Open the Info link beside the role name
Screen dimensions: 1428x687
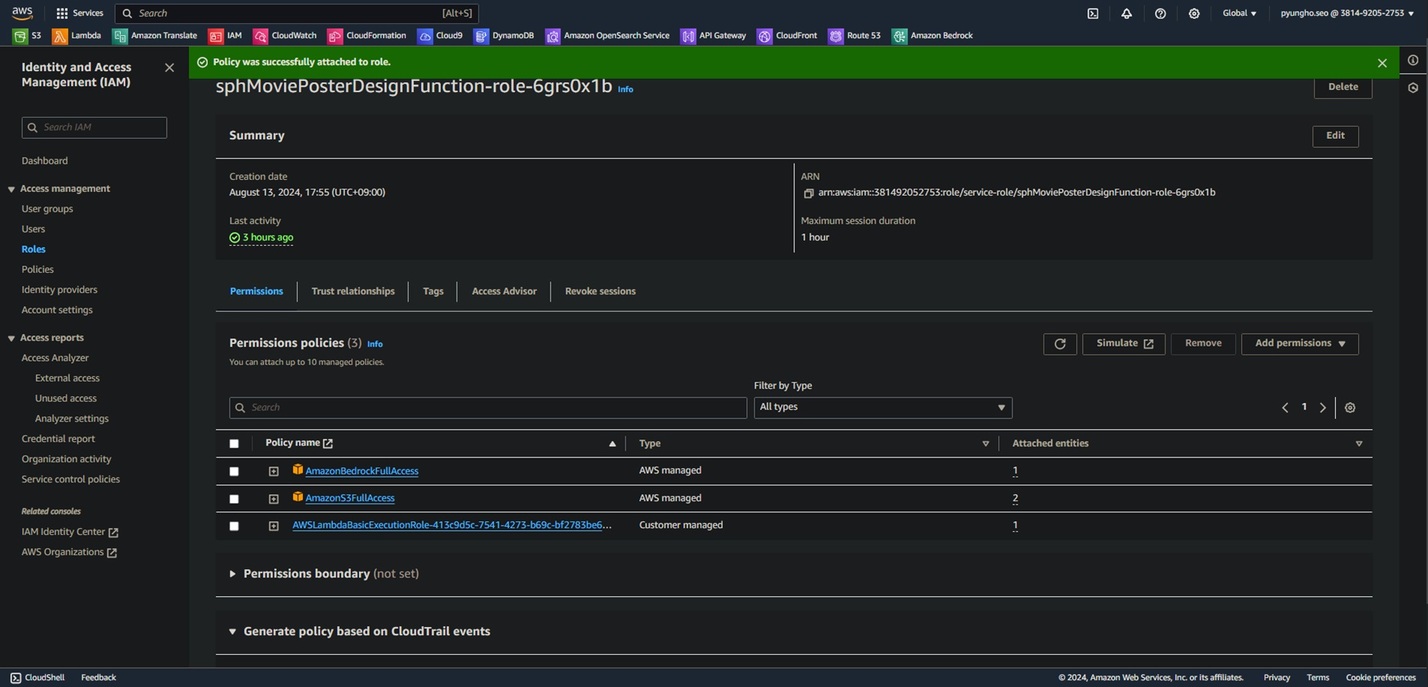pos(625,90)
